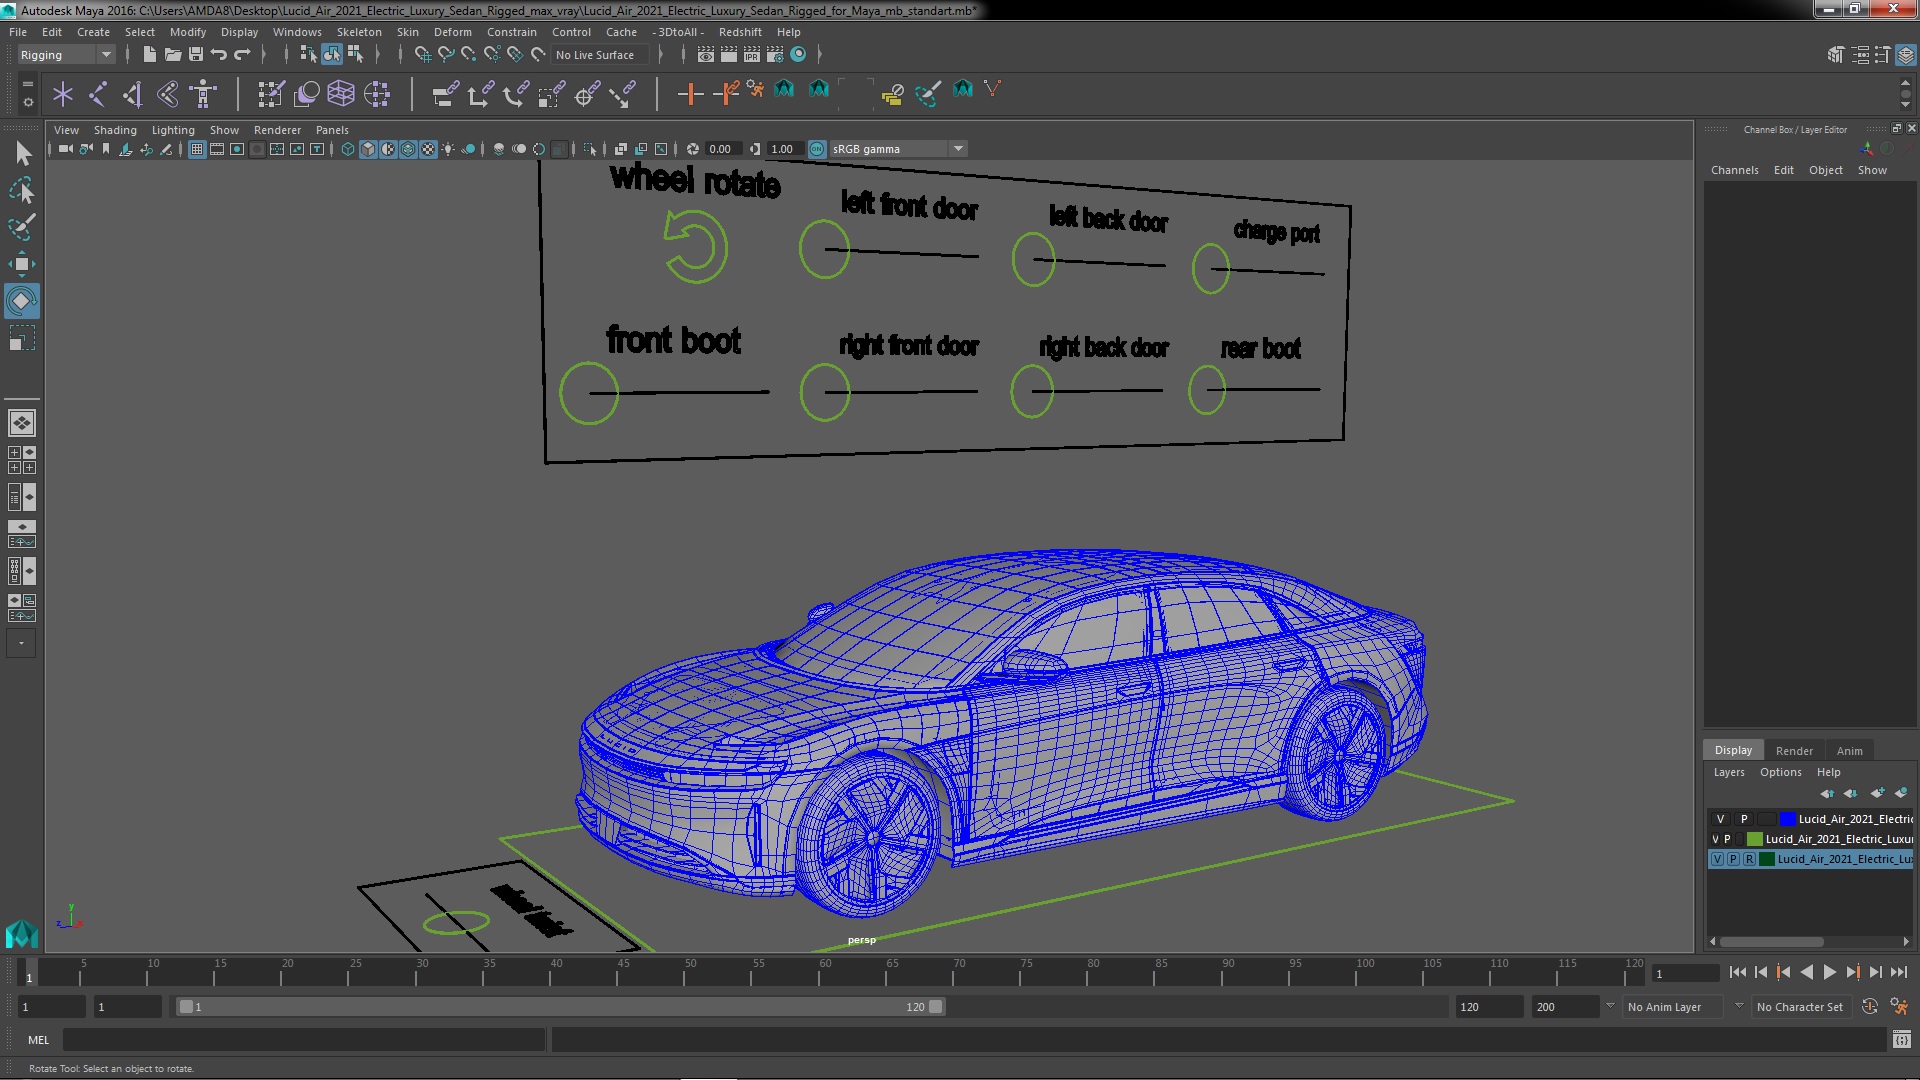Switch to the Render layer tab

tap(1794, 751)
